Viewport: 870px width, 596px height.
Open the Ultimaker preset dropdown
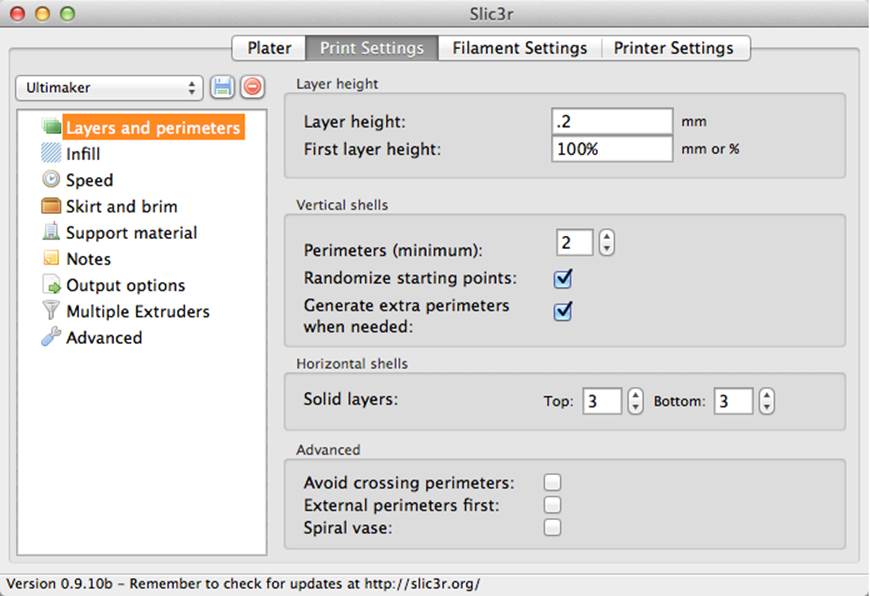109,88
